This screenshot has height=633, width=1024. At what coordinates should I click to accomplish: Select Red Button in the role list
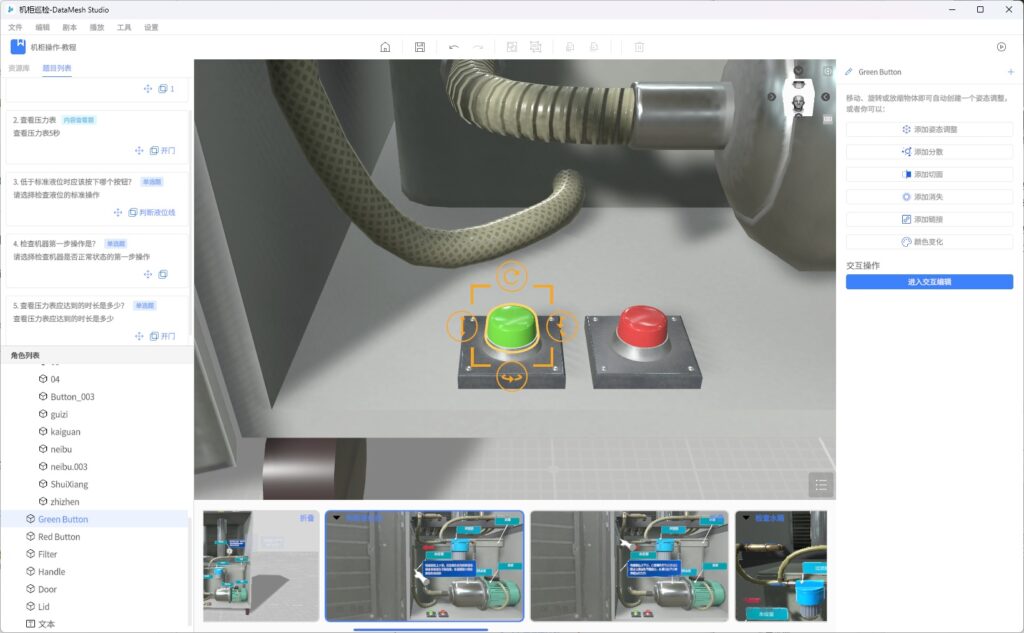point(59,537)
